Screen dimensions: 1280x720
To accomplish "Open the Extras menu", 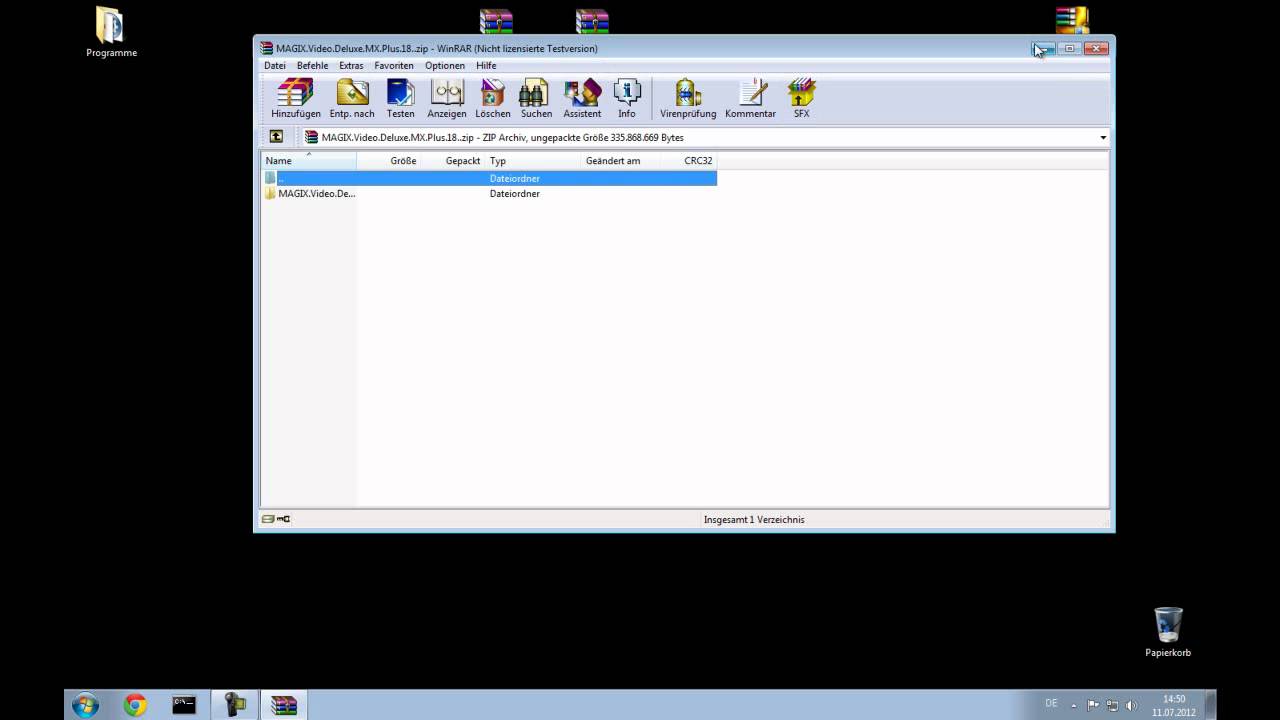I will (x=351, y=65).
